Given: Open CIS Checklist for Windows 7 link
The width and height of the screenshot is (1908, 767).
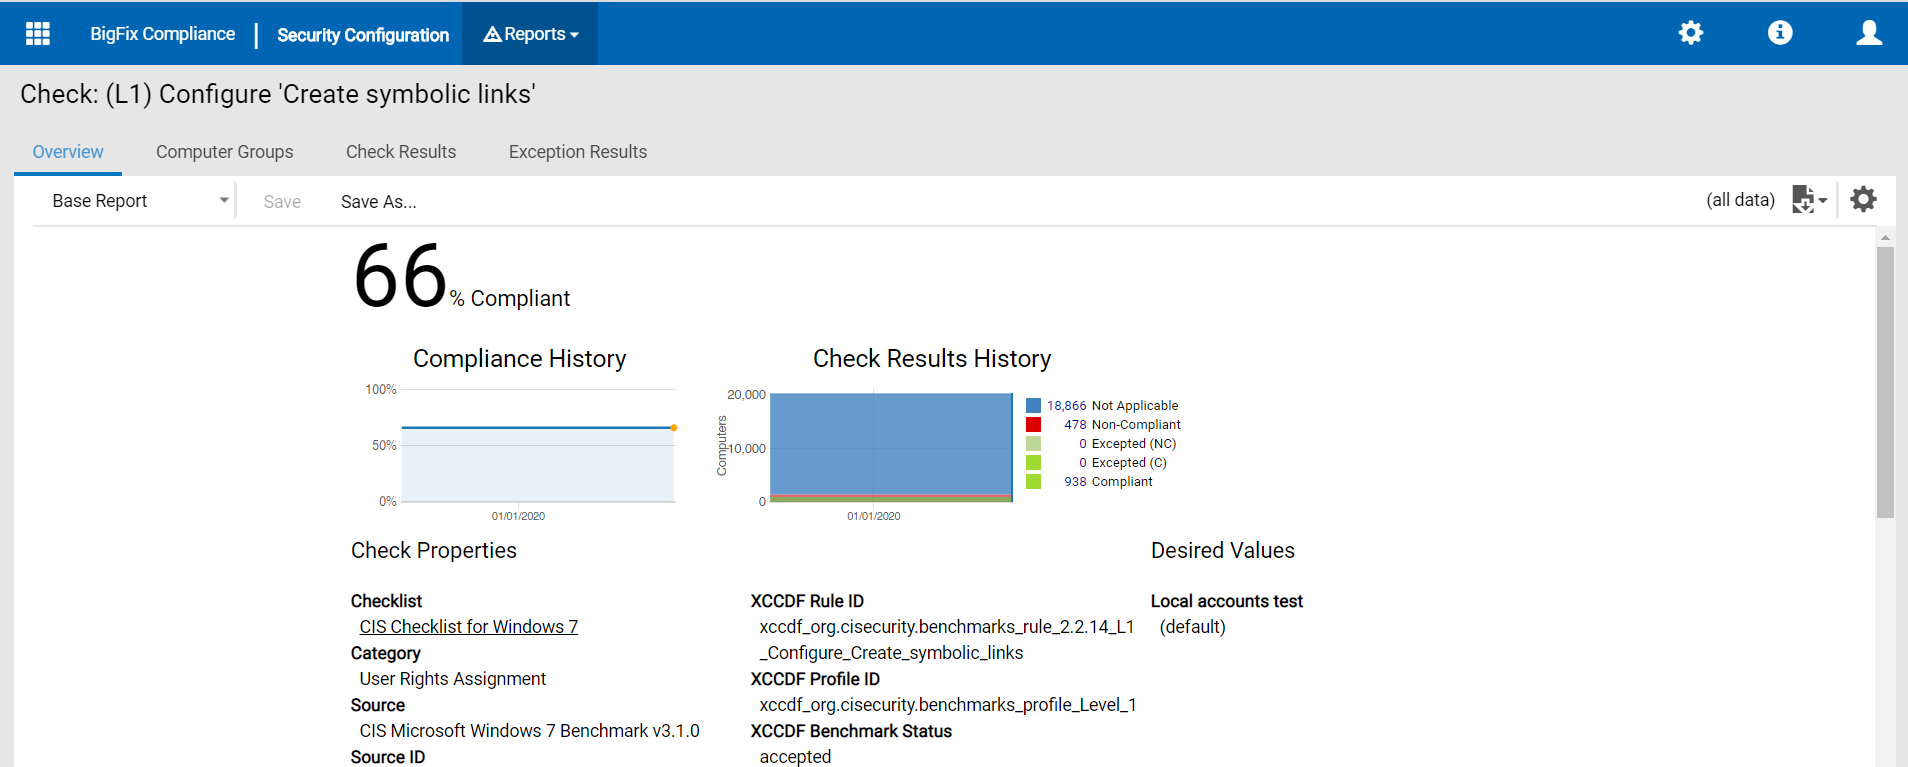Looking at the screenshot, I should 468,627.
